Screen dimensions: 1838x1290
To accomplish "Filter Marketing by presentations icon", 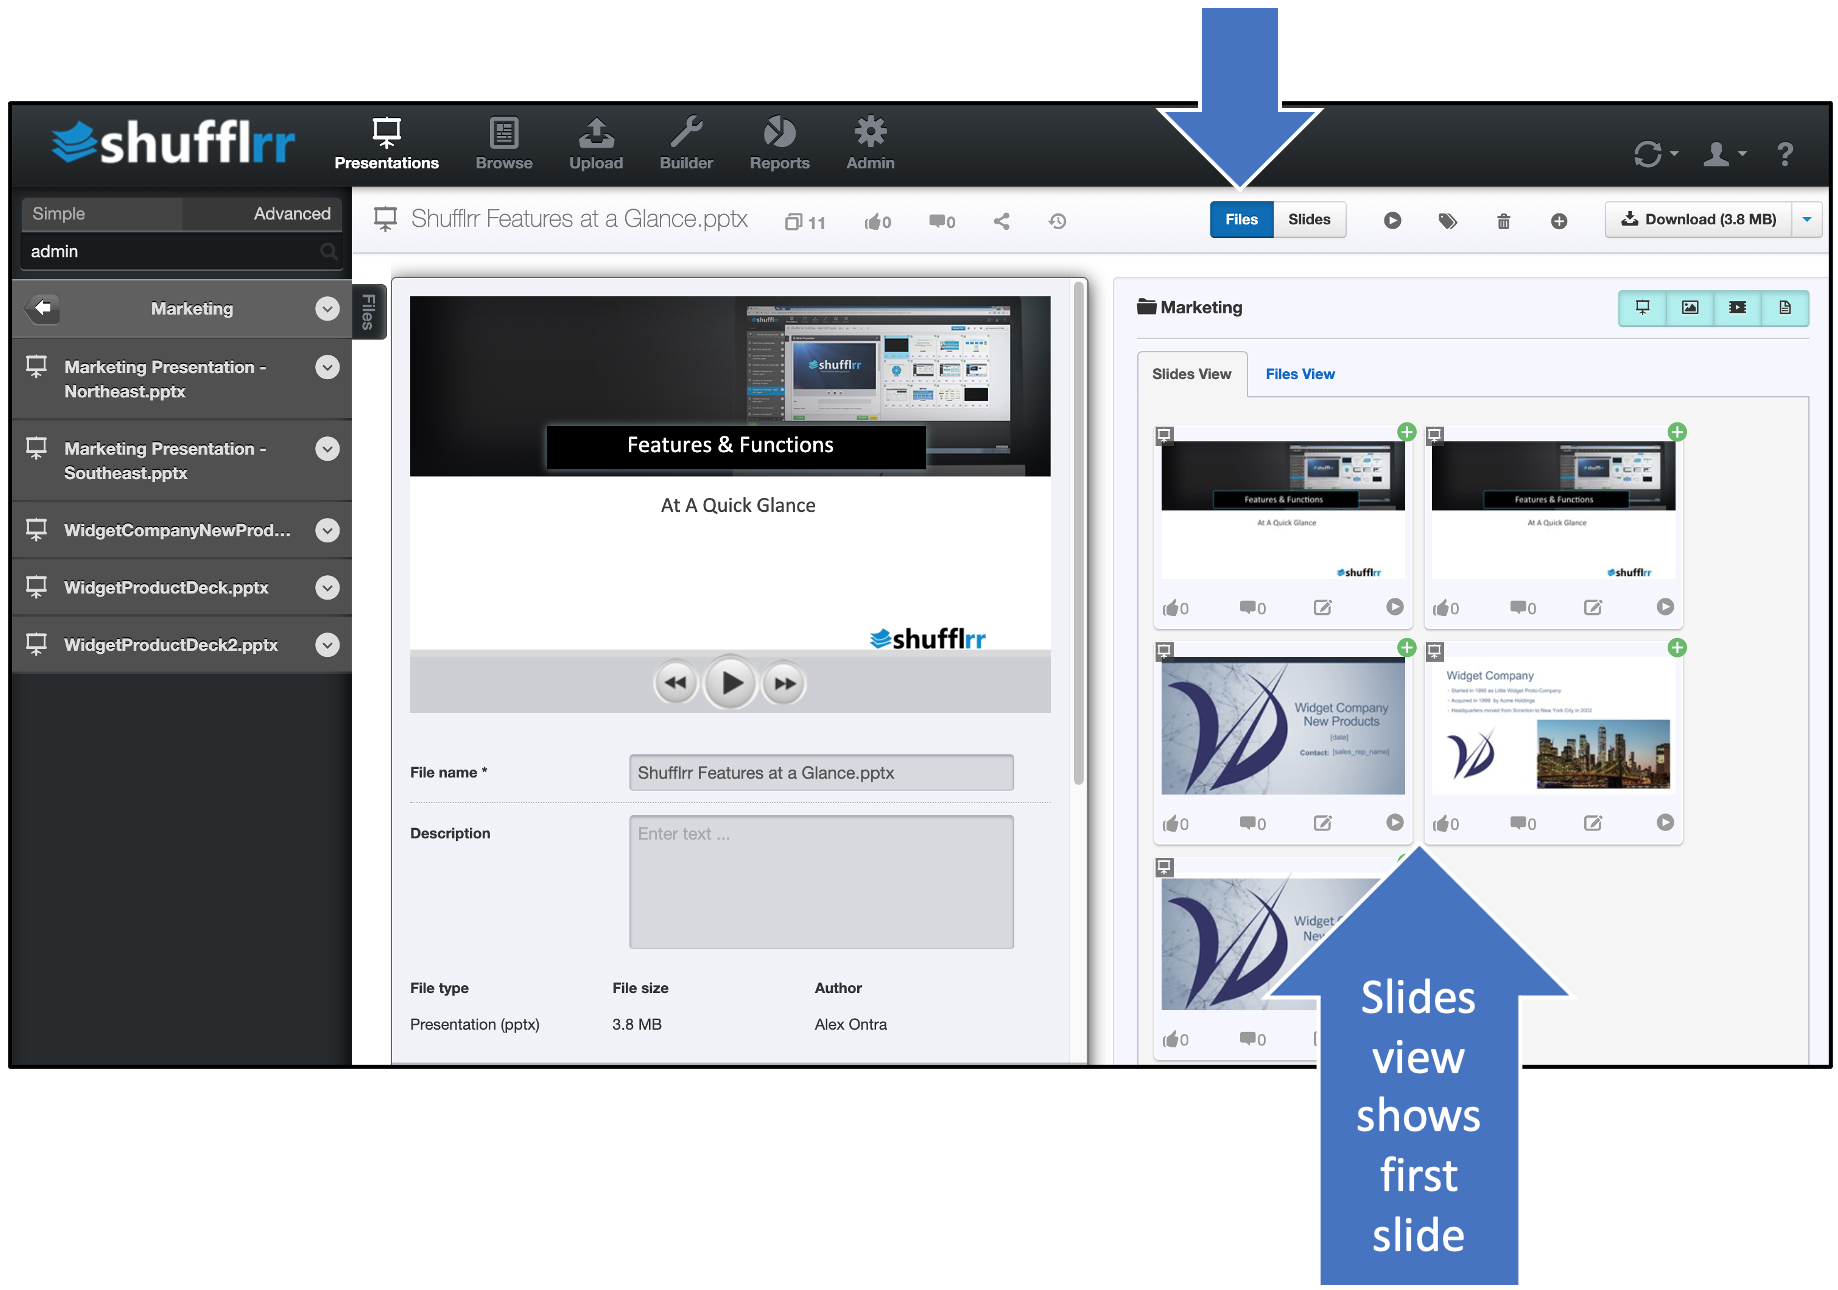I will [1642, 308].
